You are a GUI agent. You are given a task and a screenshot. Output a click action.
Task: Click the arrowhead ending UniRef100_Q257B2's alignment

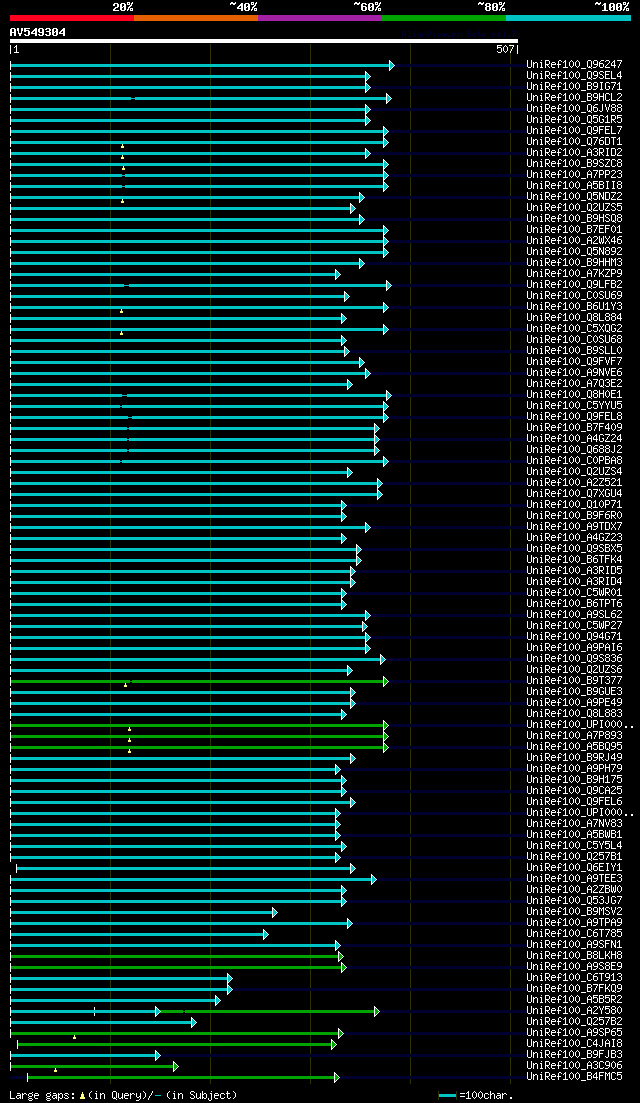pos(193,1022)
